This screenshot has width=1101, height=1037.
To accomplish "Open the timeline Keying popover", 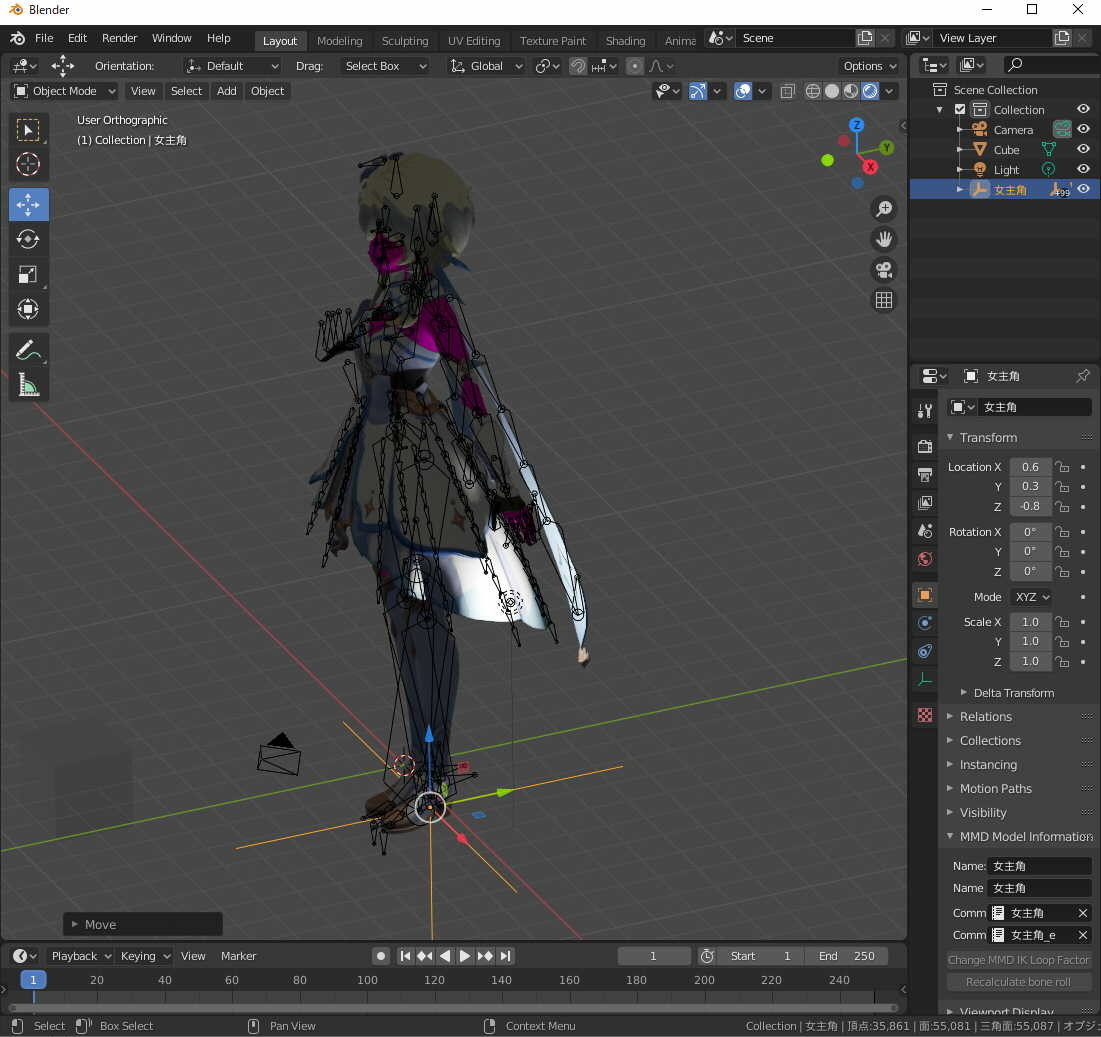I will pyautogui.click(x=145, y=956).
